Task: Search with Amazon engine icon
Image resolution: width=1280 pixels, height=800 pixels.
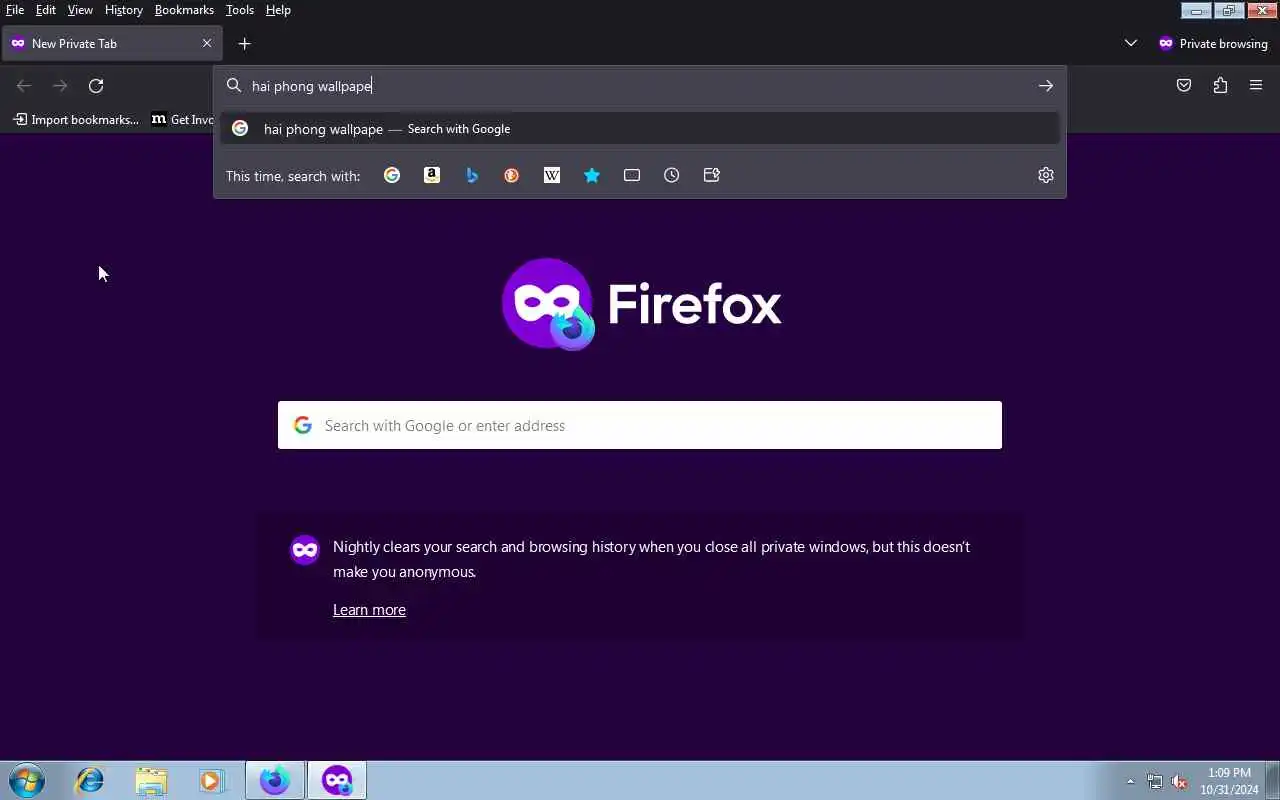Action: point(432,175)
